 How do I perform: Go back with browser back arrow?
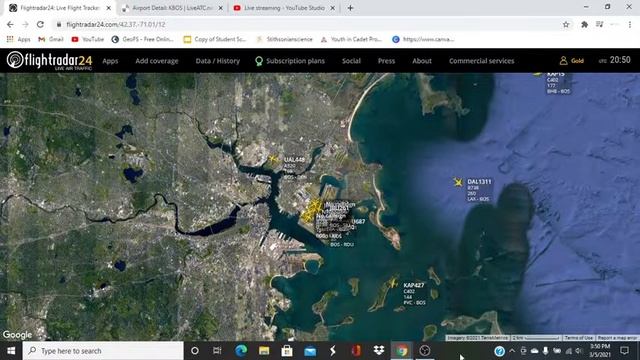tap(10, 24)
